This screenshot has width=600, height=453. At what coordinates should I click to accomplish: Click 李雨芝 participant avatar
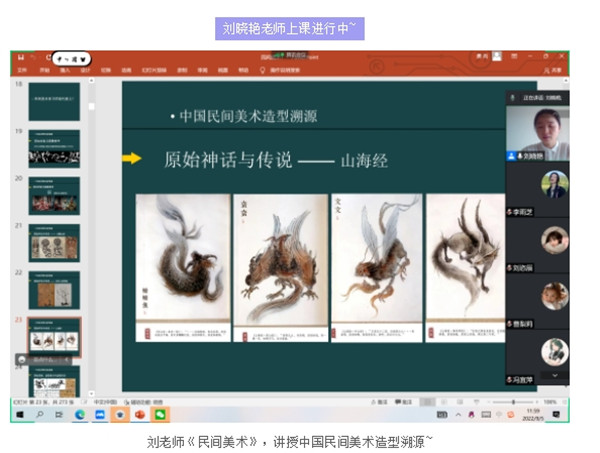tap(554, 184)
